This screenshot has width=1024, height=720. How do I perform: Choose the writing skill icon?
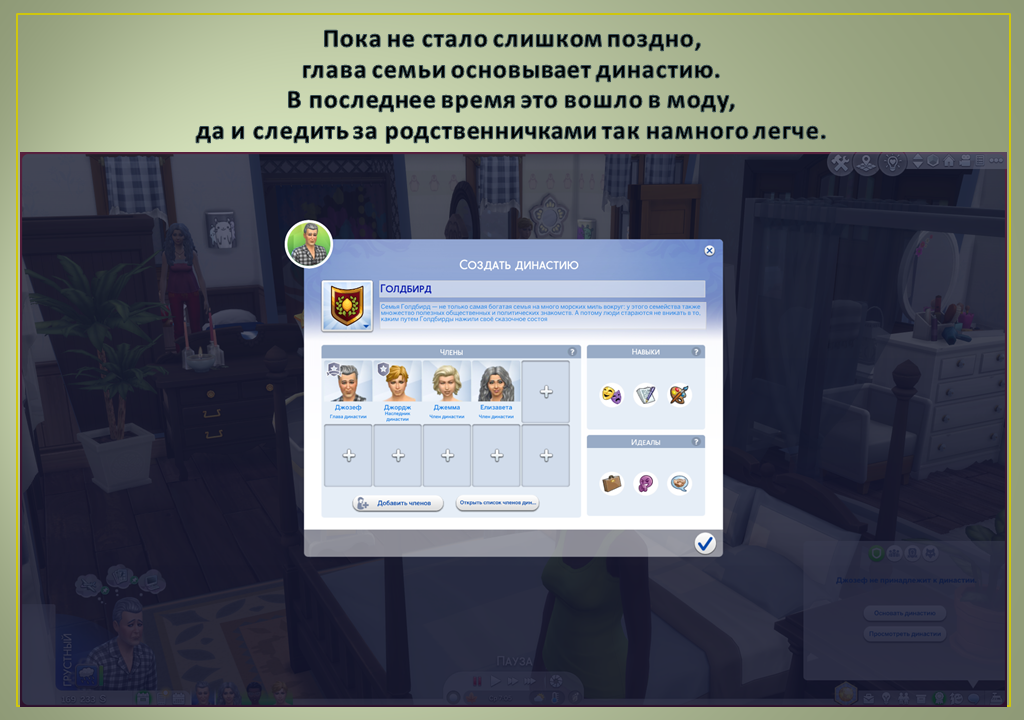[646, 395]
